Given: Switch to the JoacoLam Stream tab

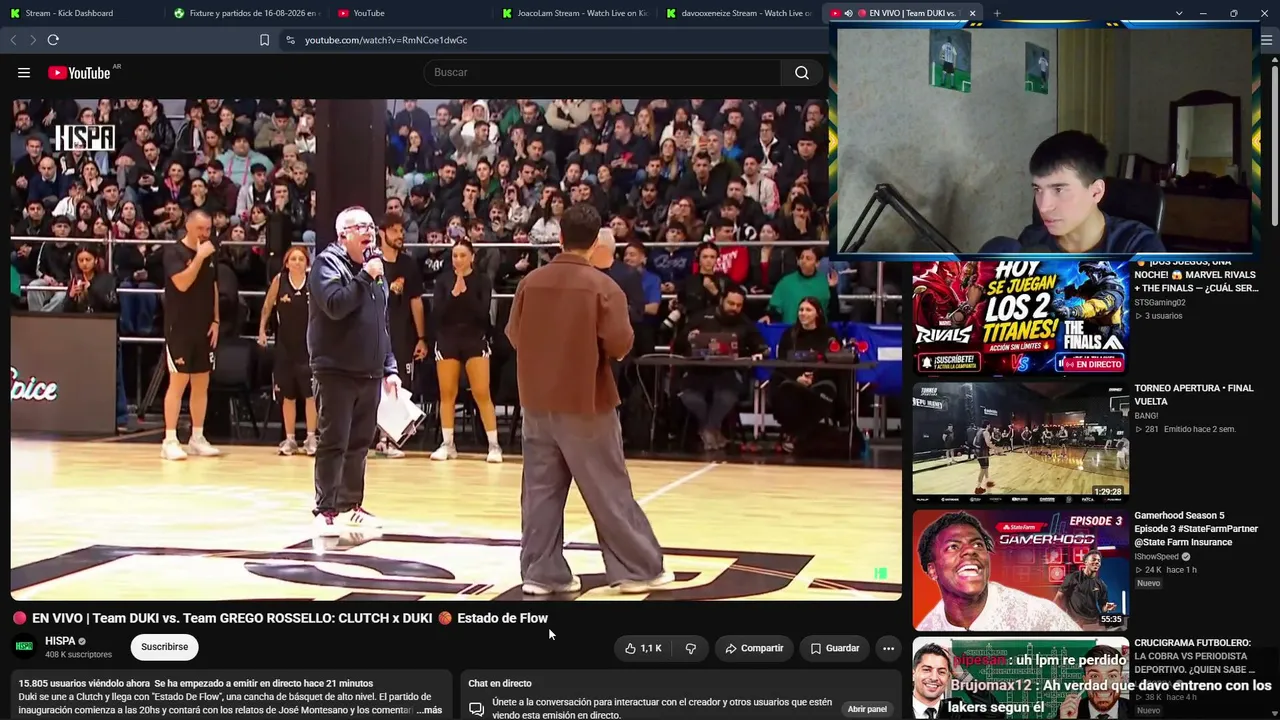Looking at the screenshot, I should tap(574, 13).
